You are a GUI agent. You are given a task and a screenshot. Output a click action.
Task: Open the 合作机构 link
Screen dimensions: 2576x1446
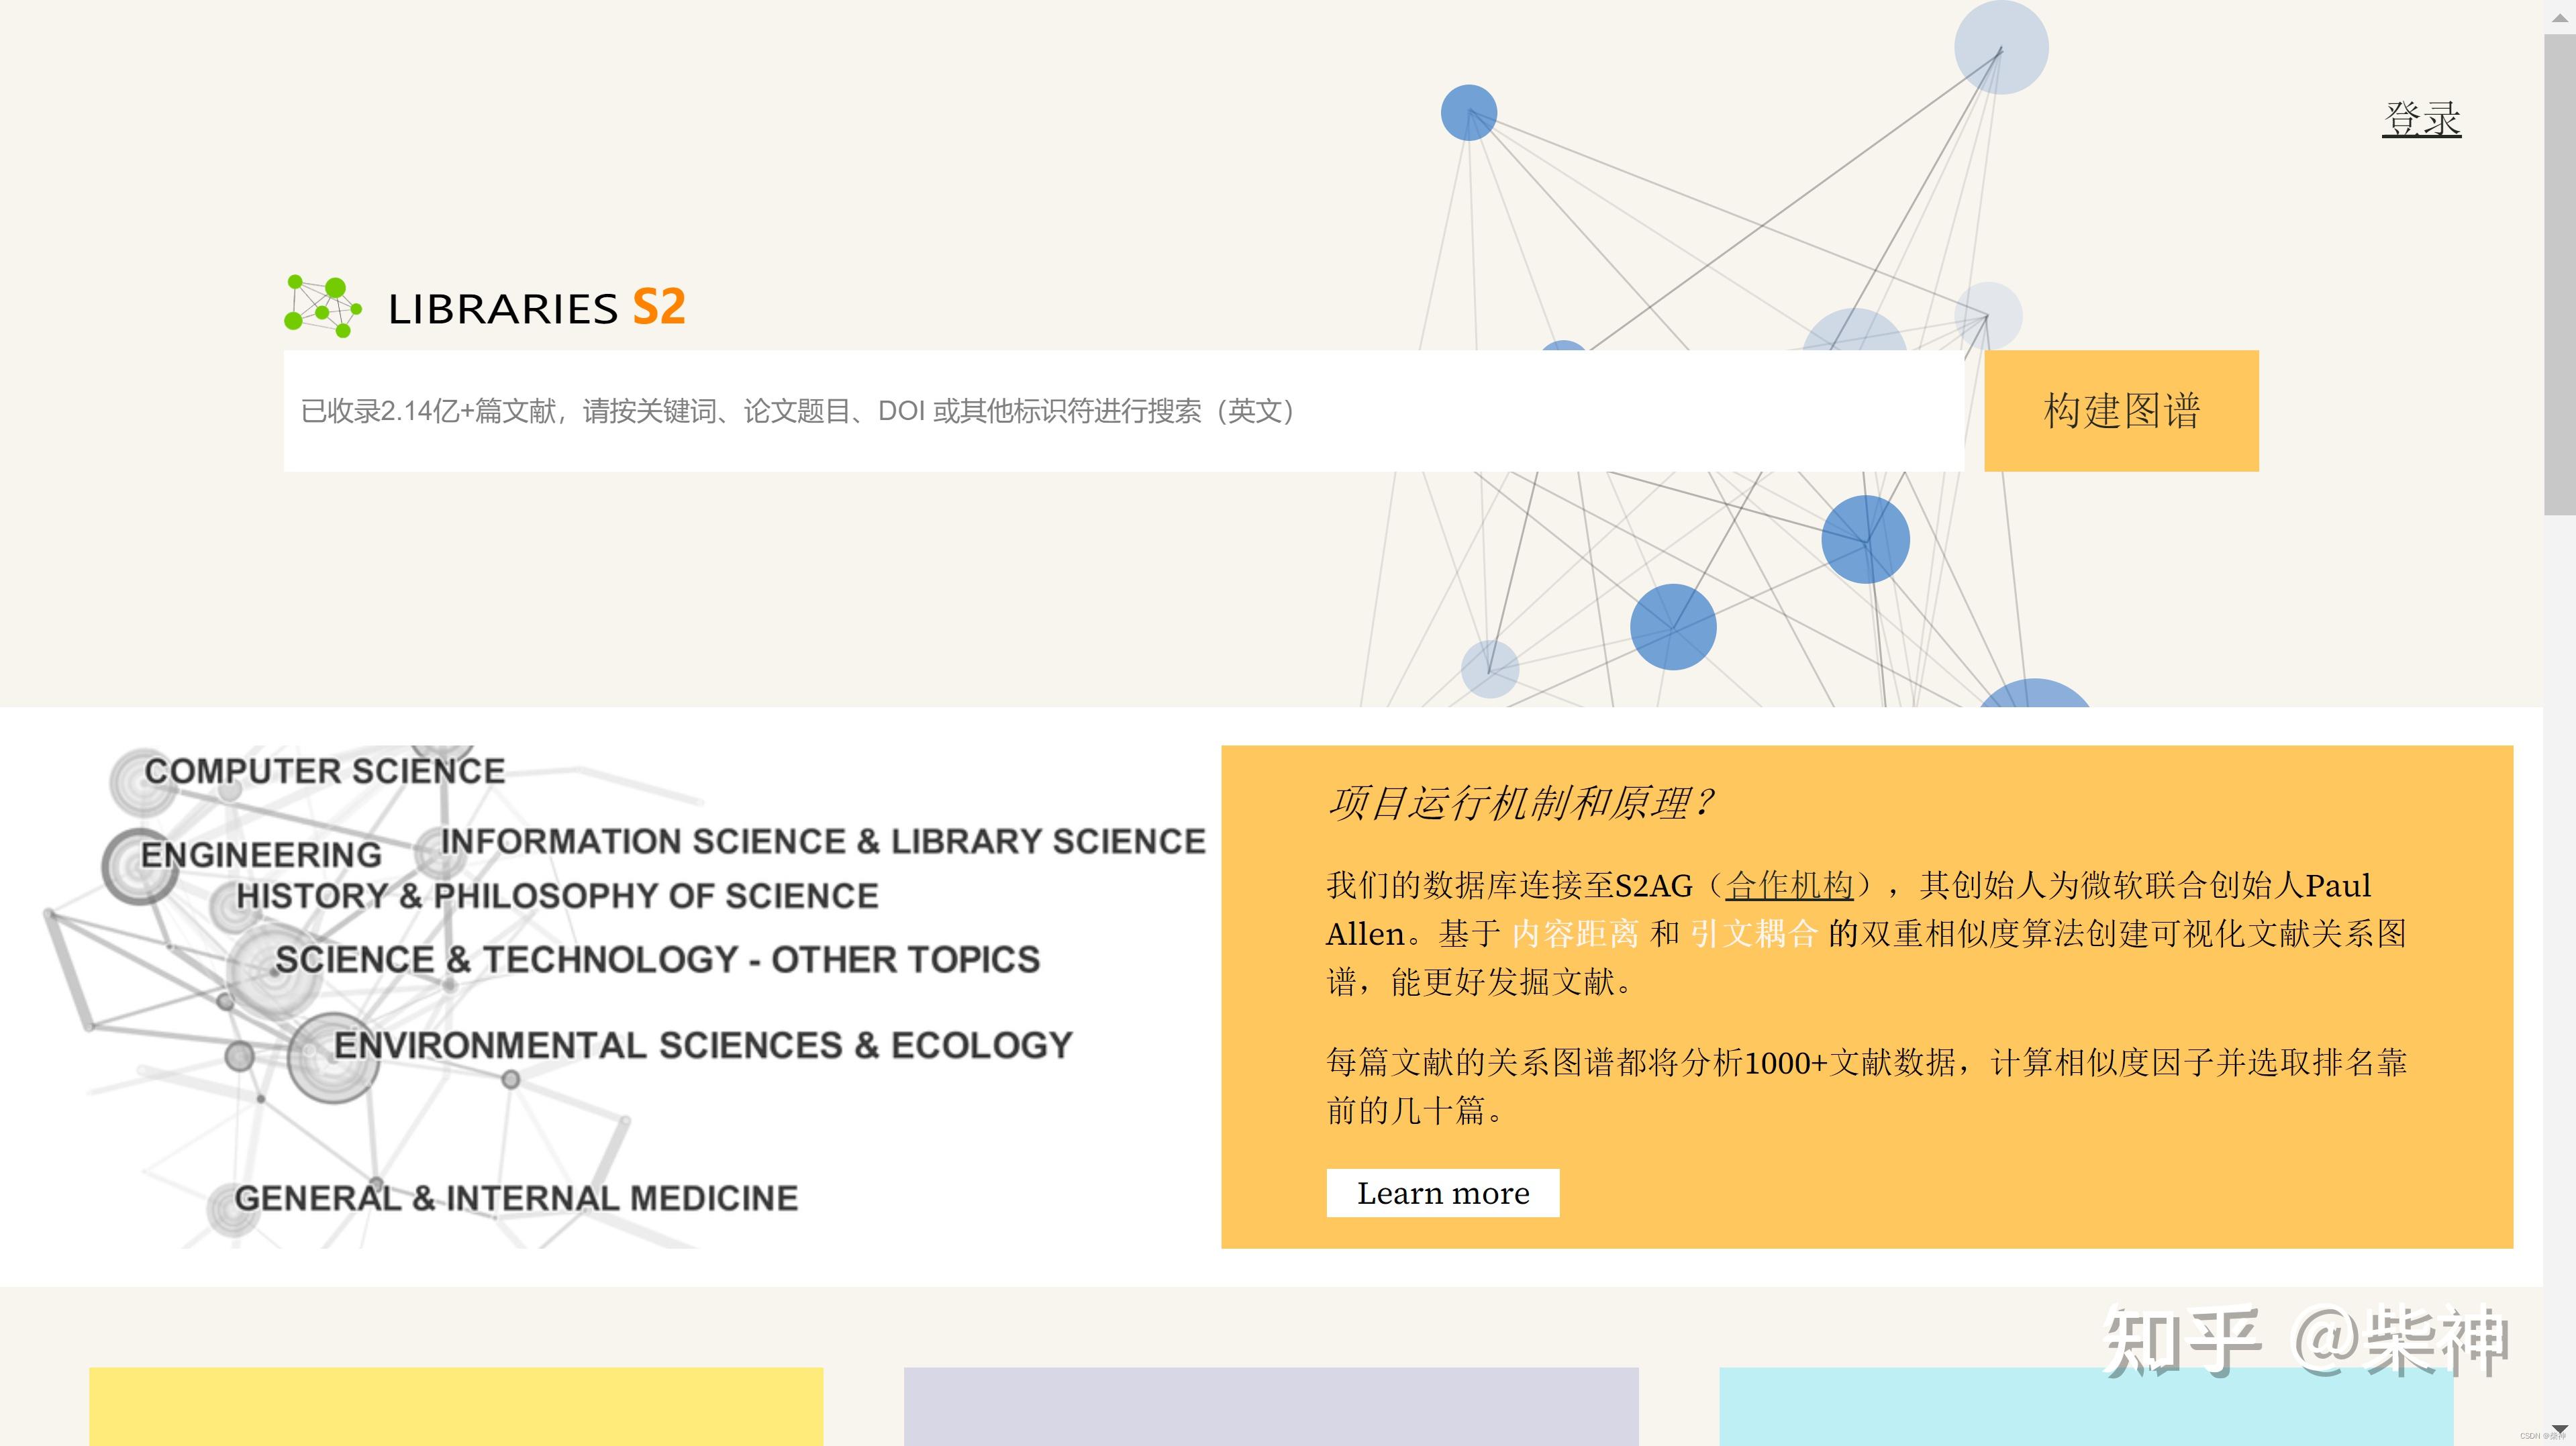1791,886
